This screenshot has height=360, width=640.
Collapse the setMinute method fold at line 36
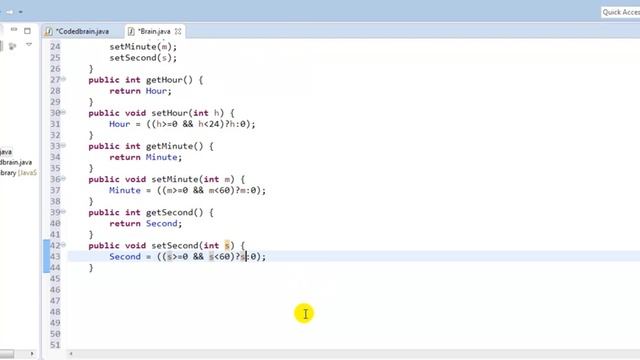coord(64,178)
